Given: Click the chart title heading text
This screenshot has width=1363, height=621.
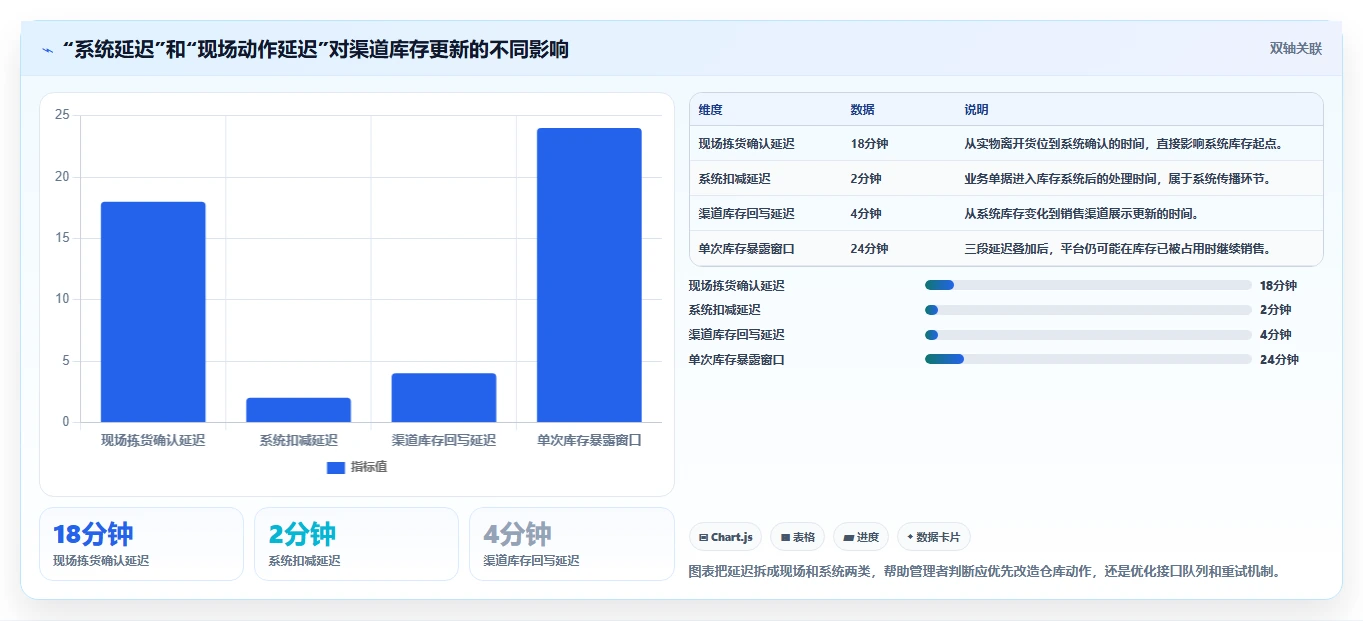Looking at the screenshot, I should point(315,49).
